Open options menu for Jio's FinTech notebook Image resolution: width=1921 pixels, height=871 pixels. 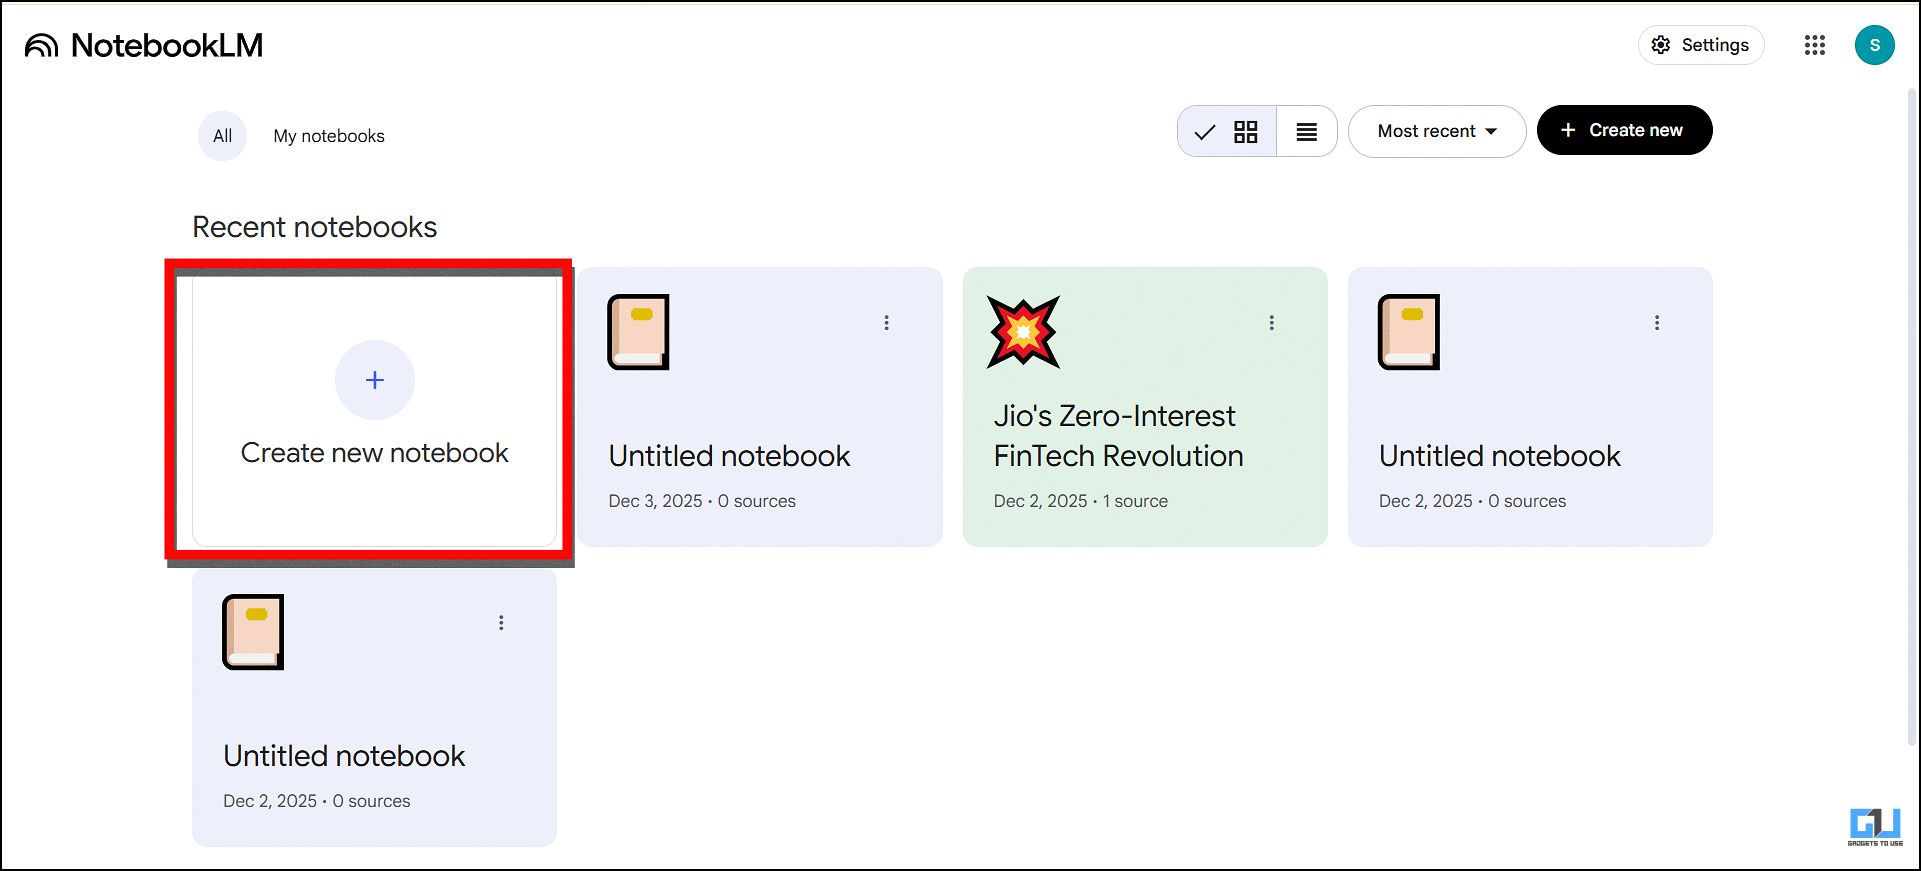pyautogui.click(x=1271, y=323)
